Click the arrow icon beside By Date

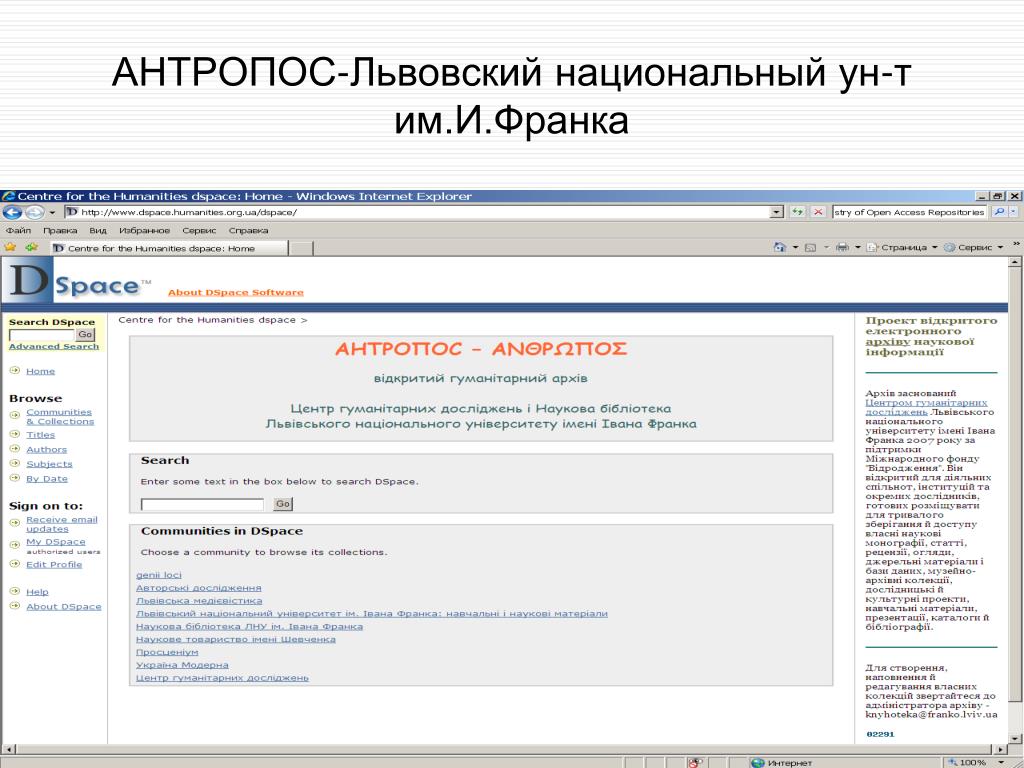coord(15,478)
